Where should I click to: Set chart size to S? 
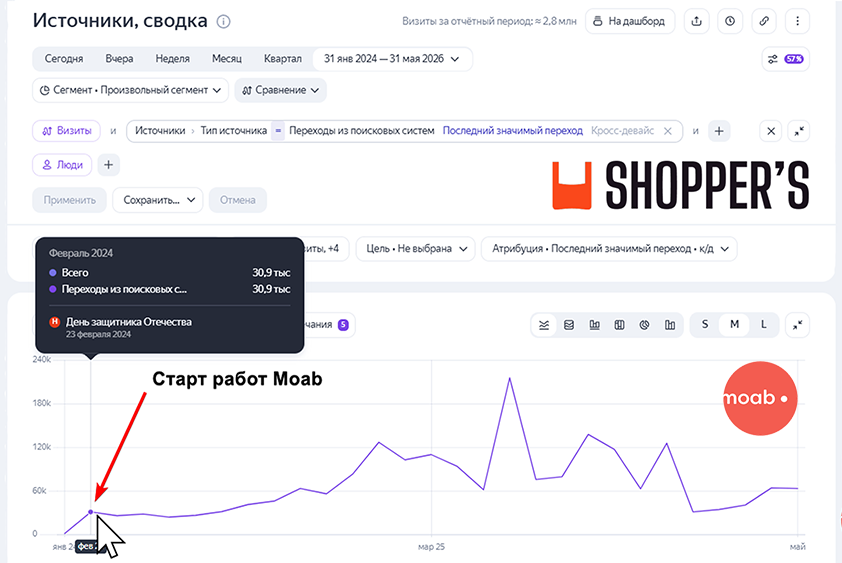point(705,324)
